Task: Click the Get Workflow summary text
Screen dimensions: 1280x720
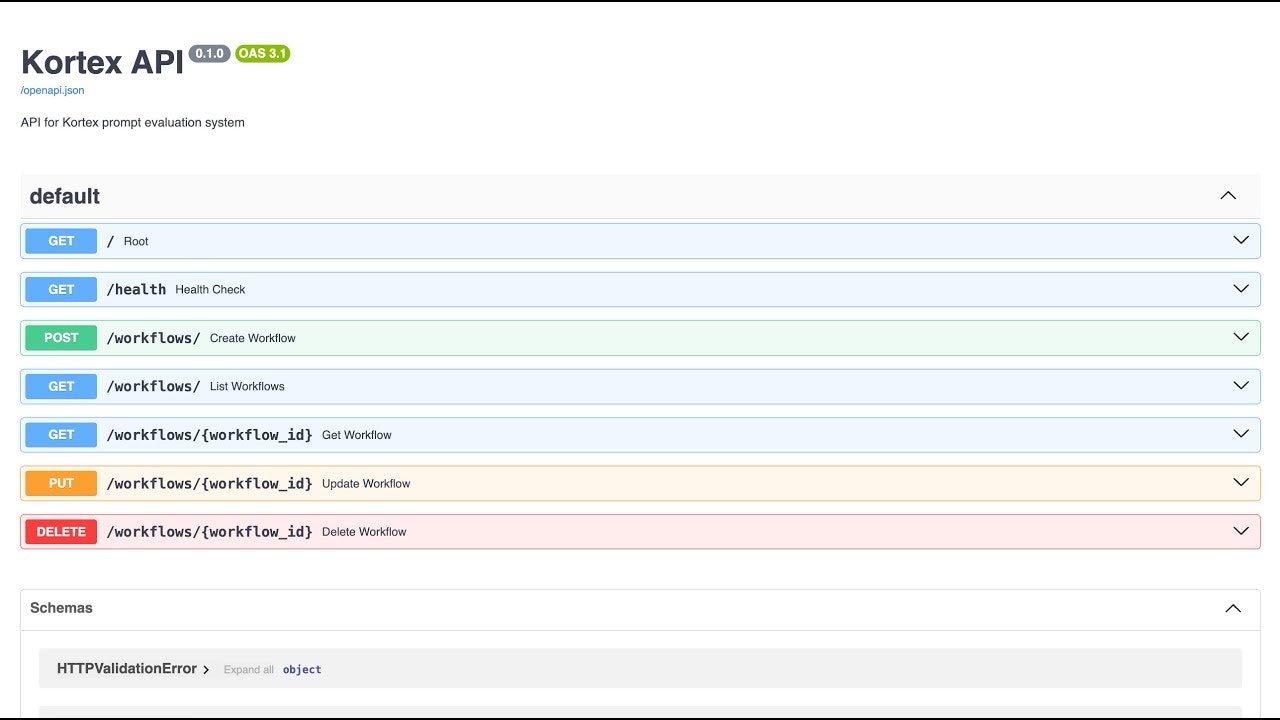Action: point(357,435)
